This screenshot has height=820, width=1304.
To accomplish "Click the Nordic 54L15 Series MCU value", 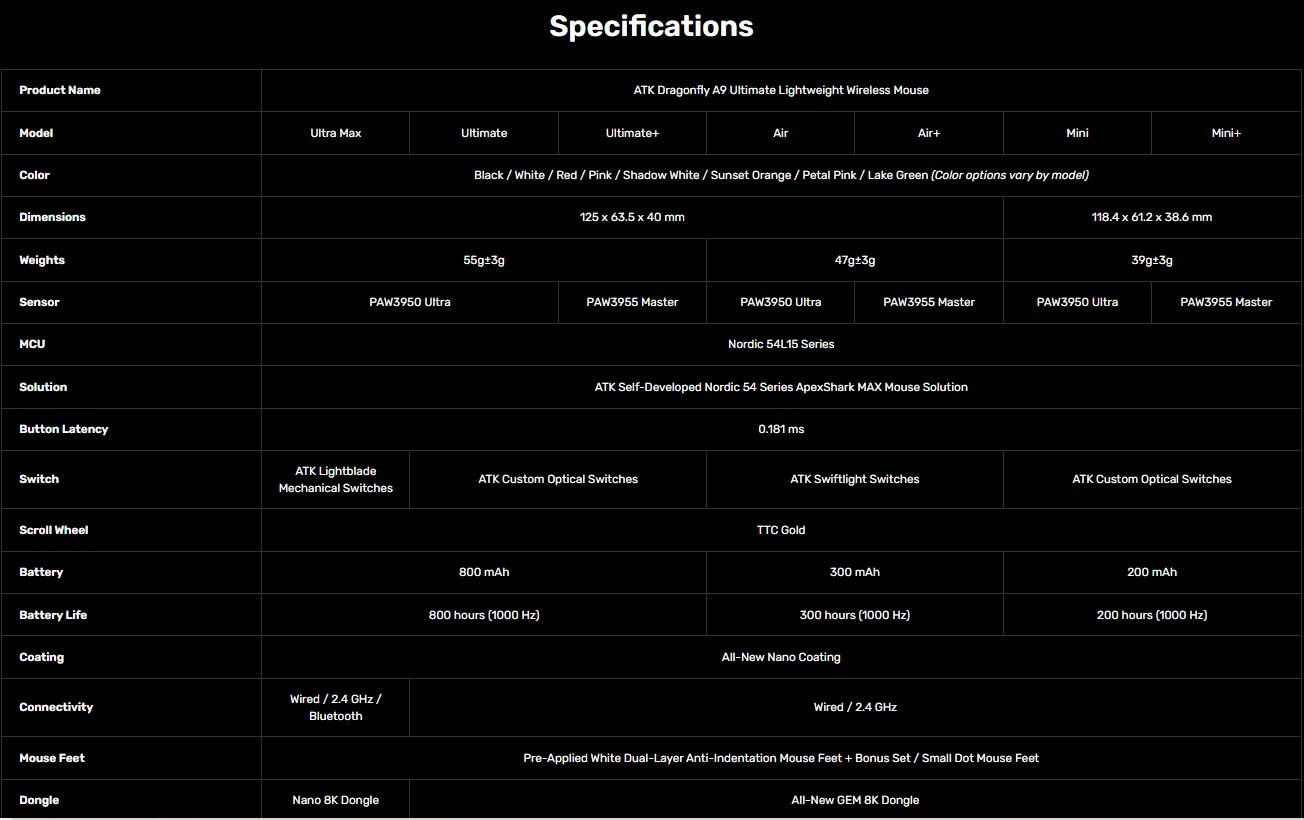I will [781, 344].
